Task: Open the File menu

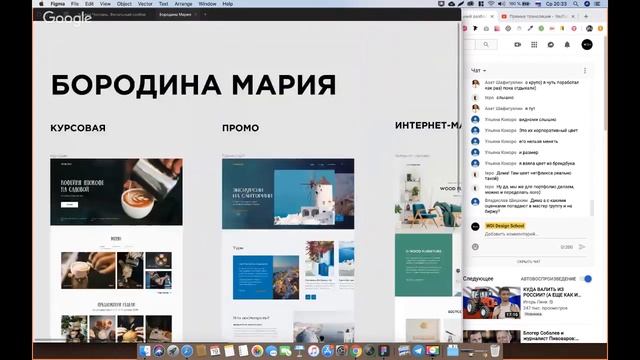Action: tap(75, 4)
